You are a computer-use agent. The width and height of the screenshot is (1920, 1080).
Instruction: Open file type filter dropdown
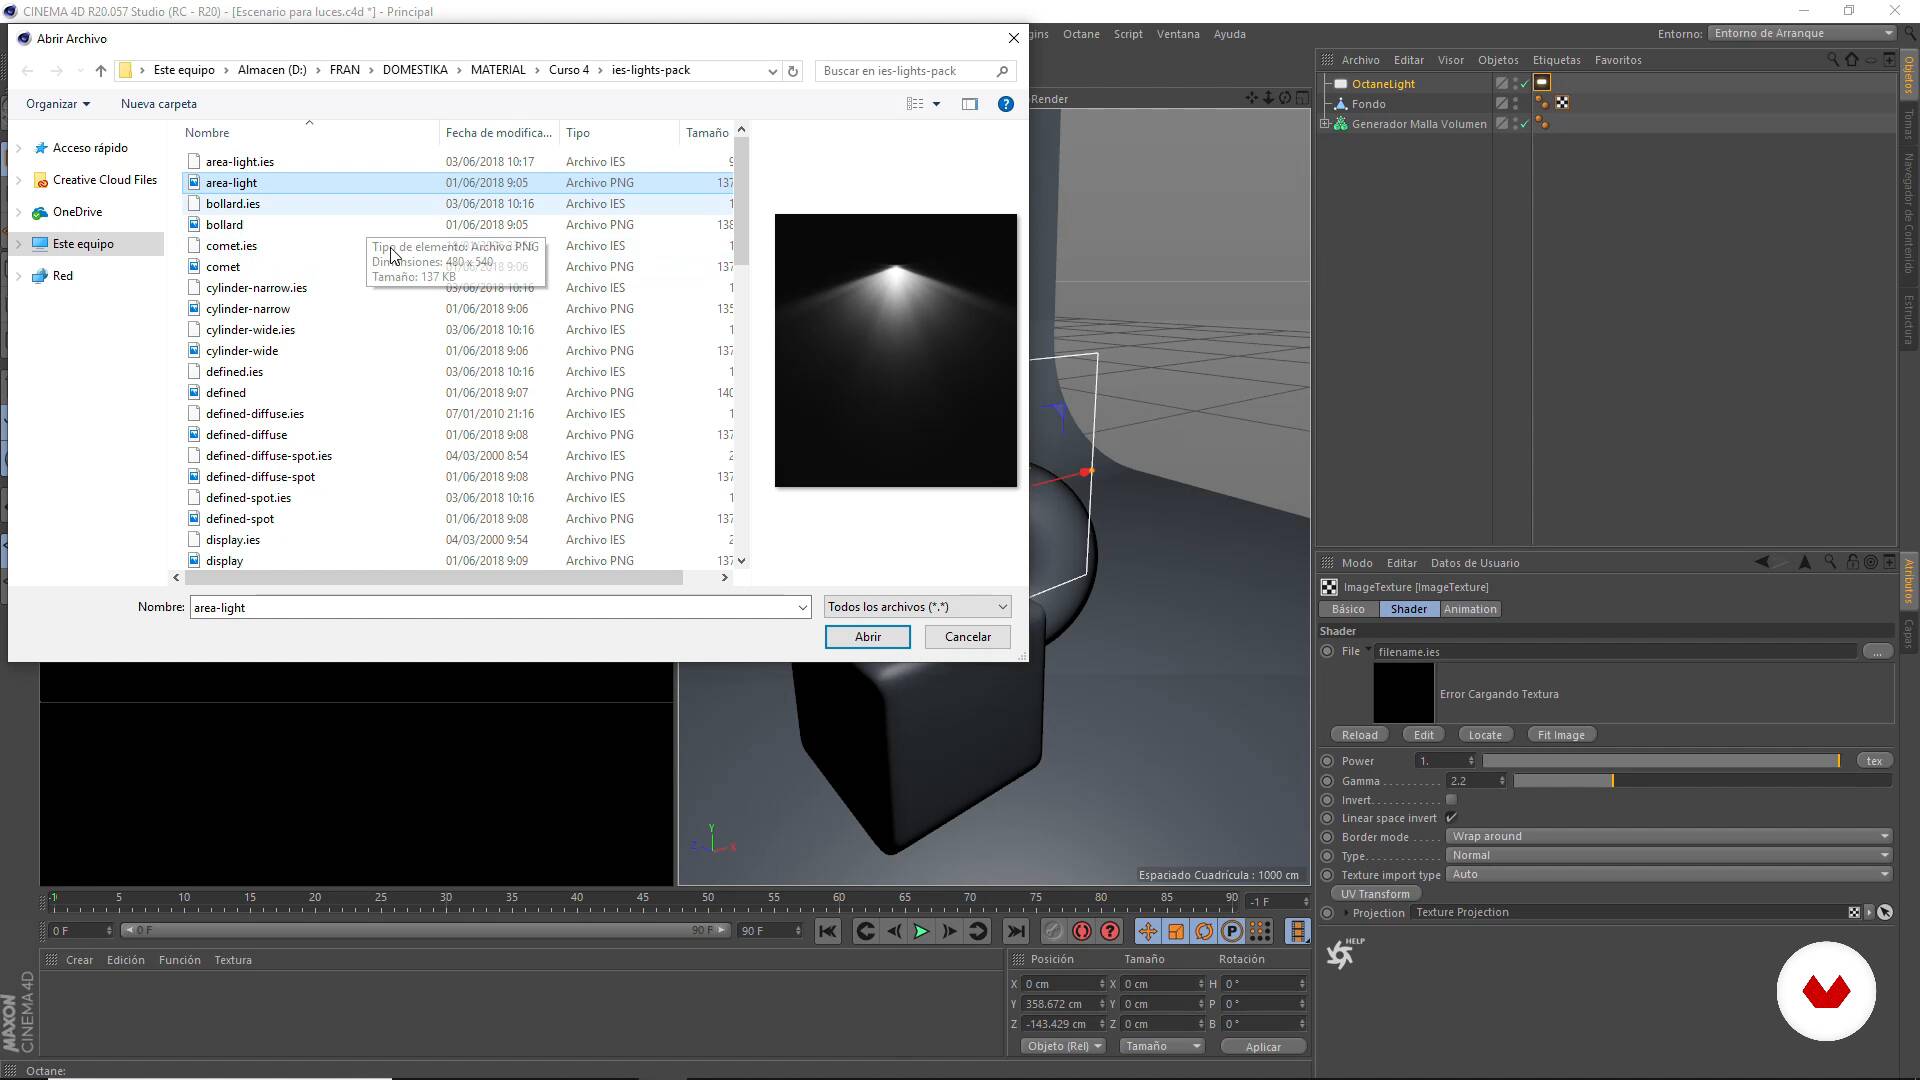(x=917, y=607)
